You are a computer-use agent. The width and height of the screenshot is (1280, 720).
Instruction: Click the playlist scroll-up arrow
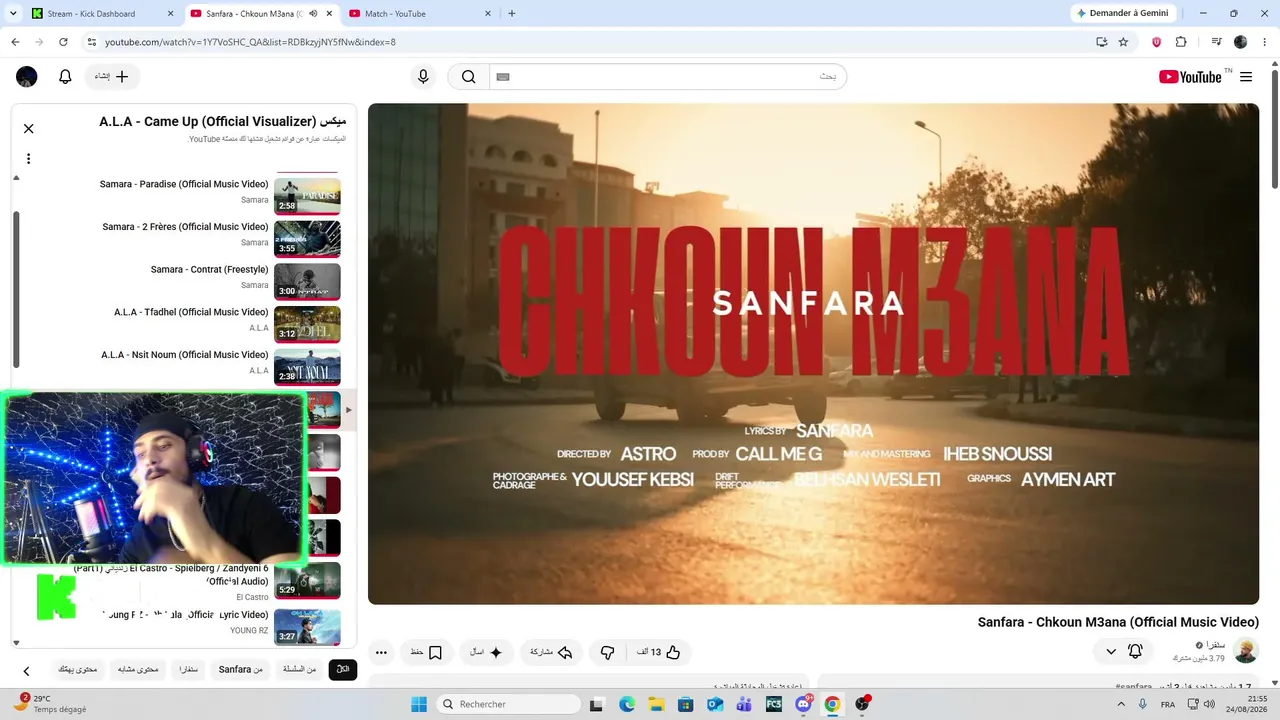point(16,177)
